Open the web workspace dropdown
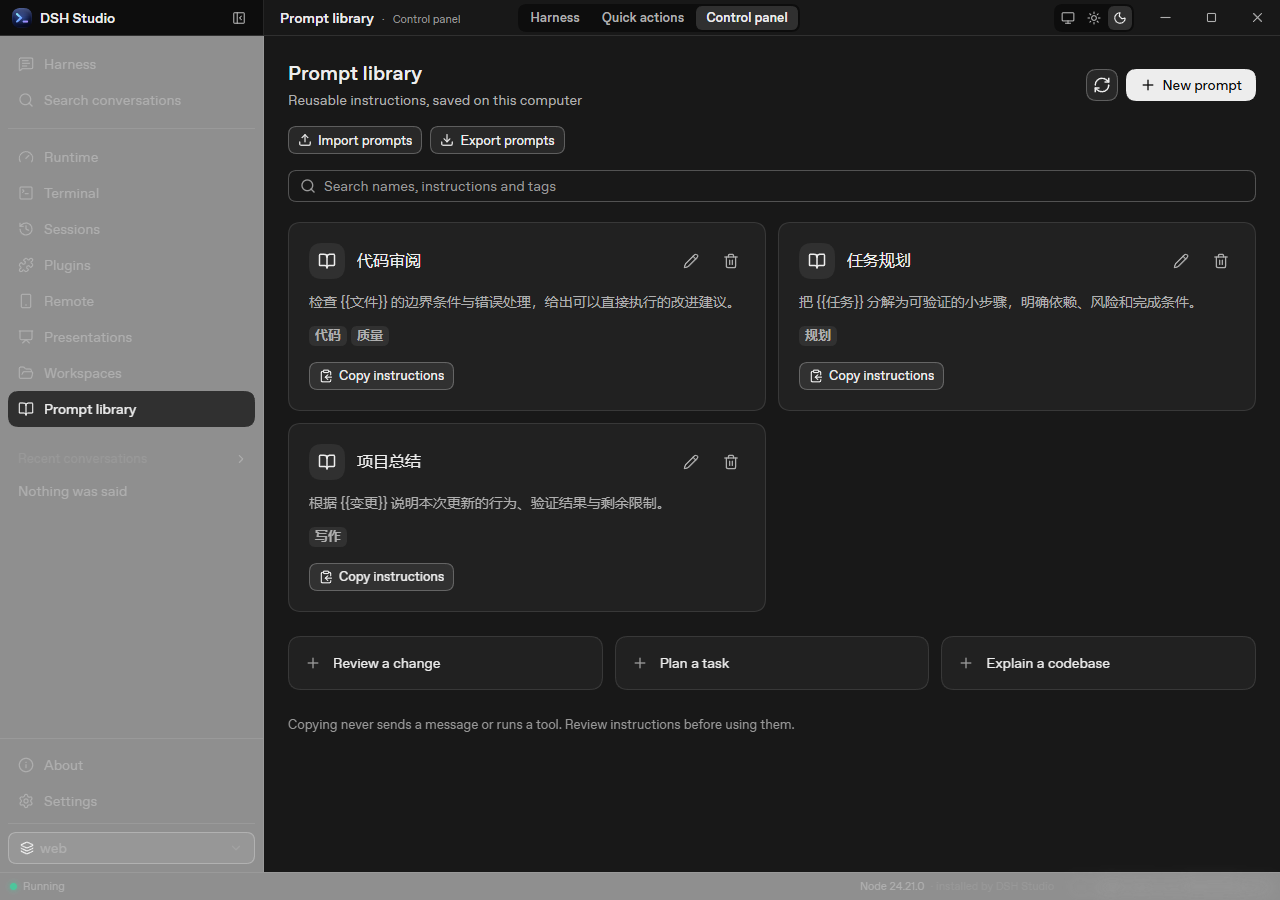1280x900 pixels. tap(131, 848)
